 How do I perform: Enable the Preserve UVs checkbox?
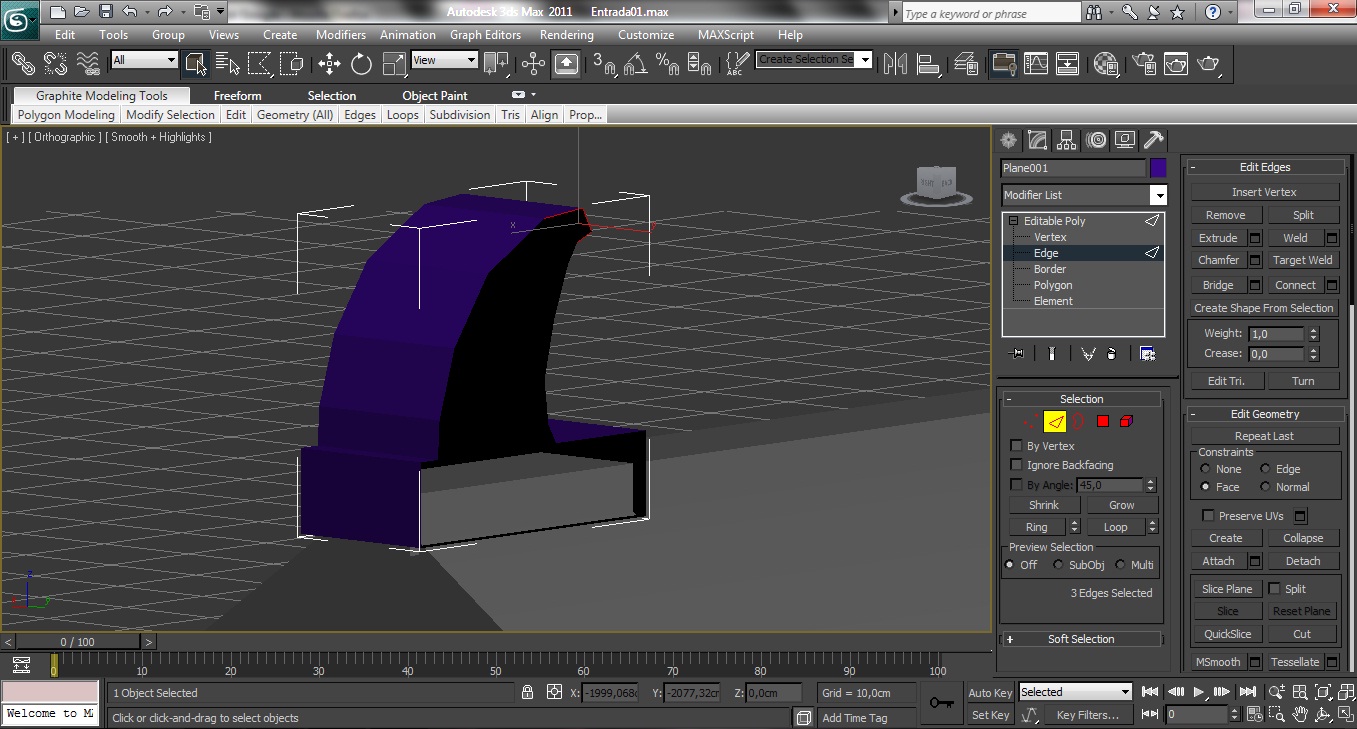tap(1209, 516)
